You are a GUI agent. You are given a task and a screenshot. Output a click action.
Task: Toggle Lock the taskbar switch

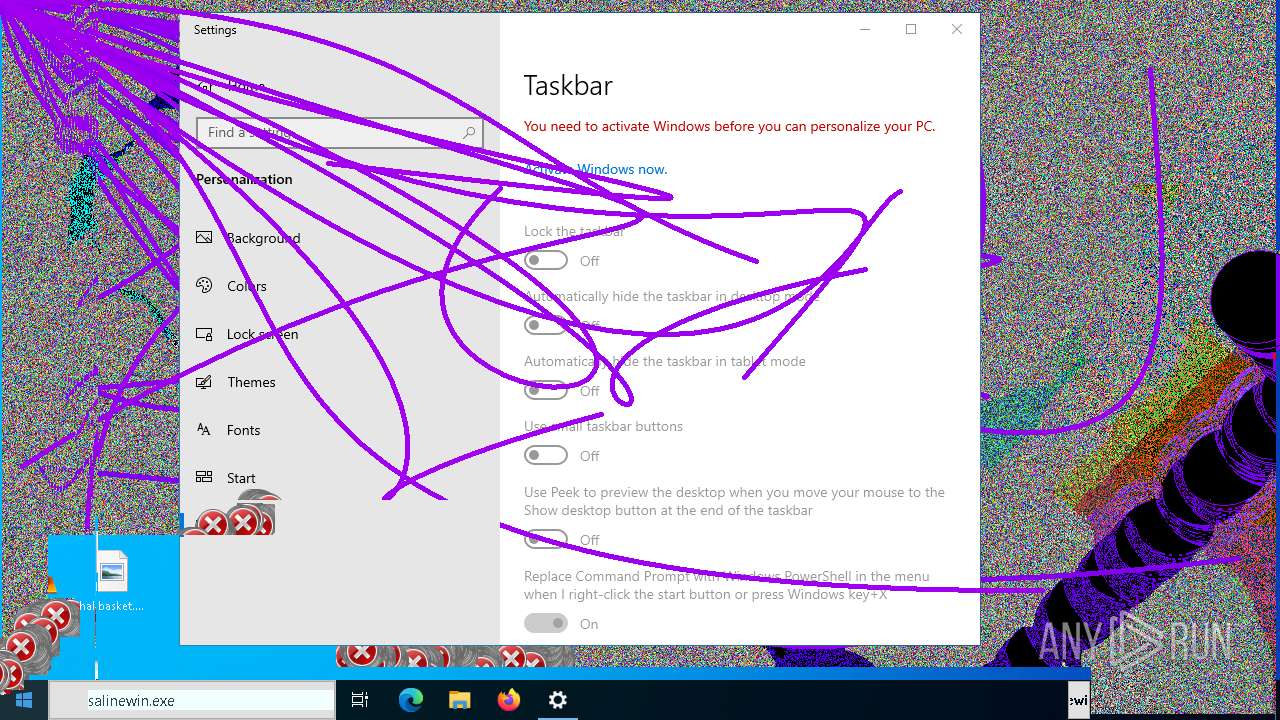[546, 260]
